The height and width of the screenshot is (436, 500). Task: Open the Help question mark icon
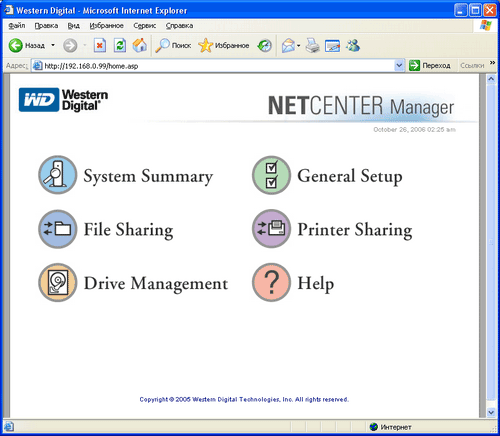pyautogui.click(x=271, y=282)
